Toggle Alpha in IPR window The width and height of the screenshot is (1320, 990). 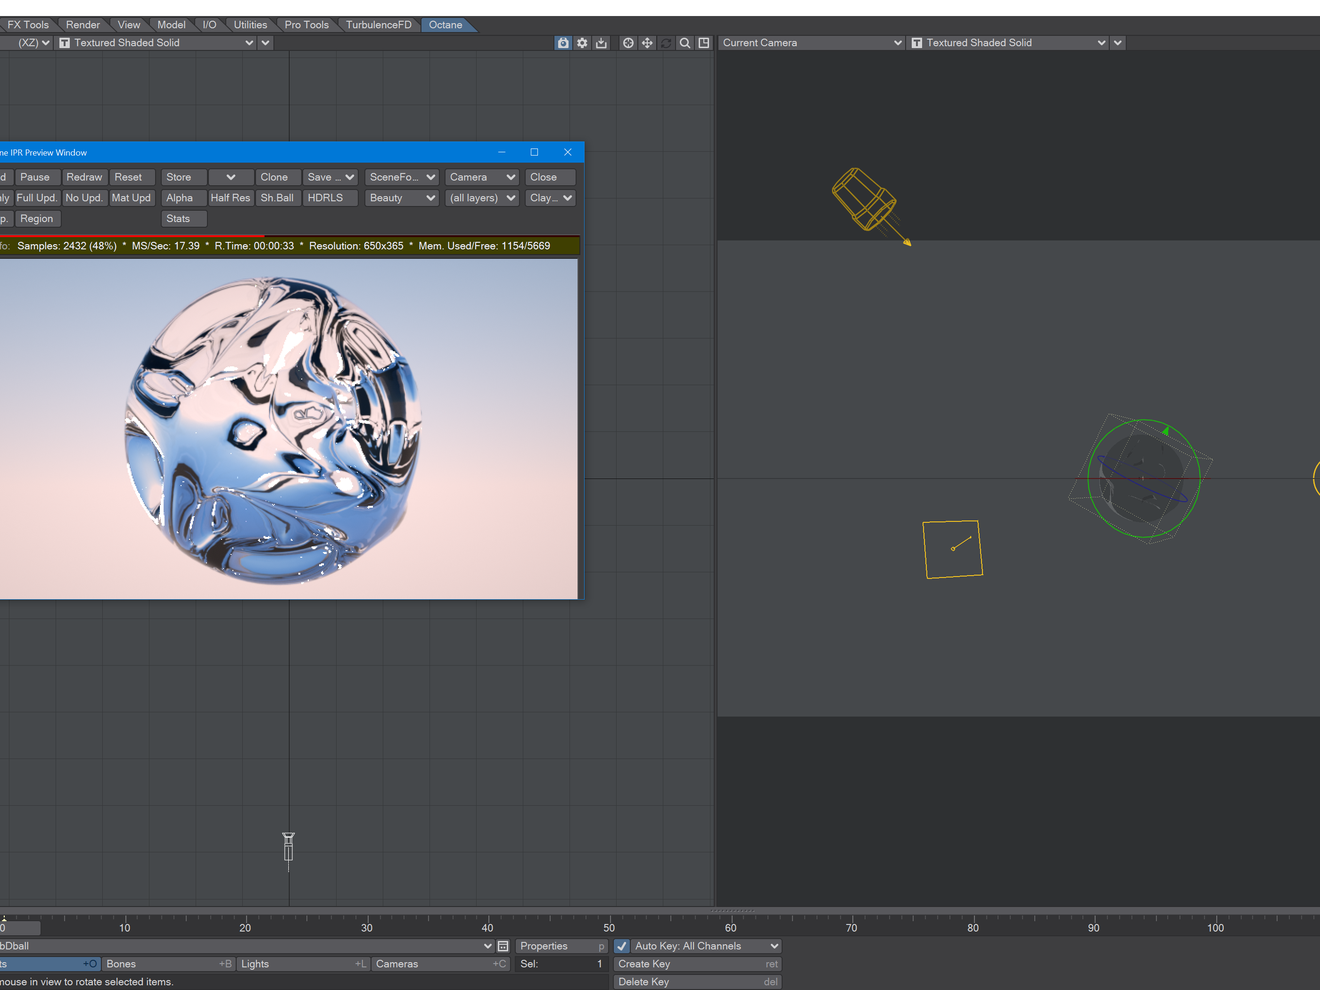coord(183,198)
